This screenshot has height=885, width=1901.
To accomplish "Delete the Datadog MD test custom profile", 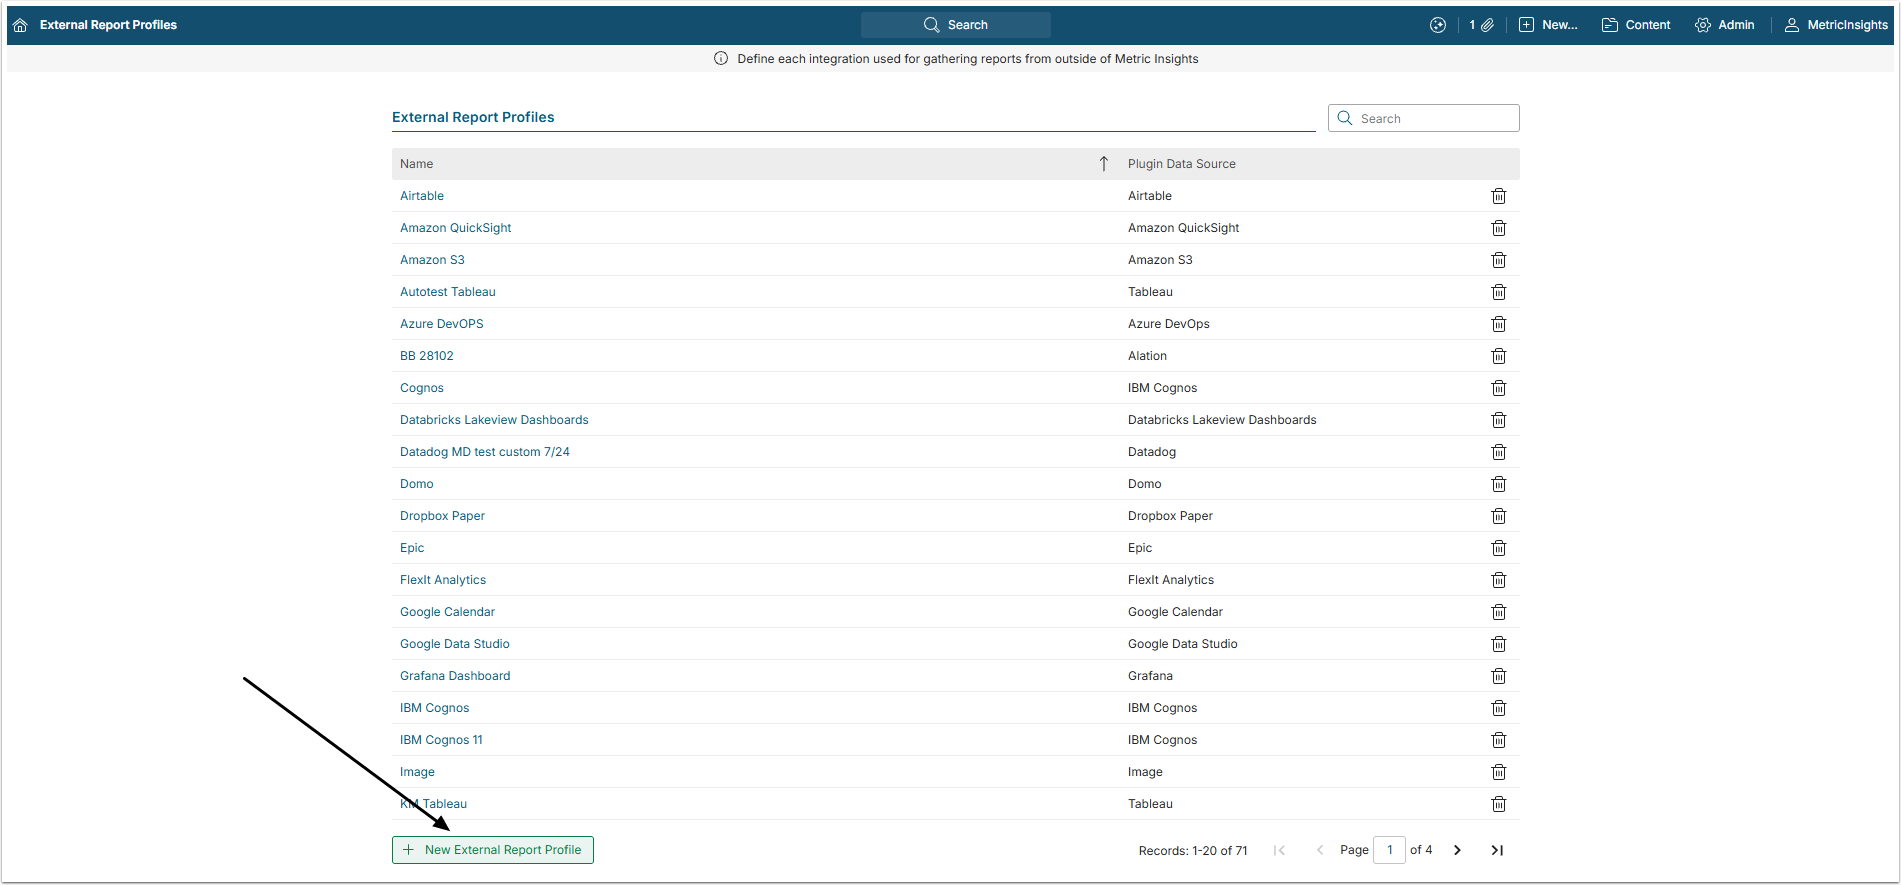I will point(1498,452).
